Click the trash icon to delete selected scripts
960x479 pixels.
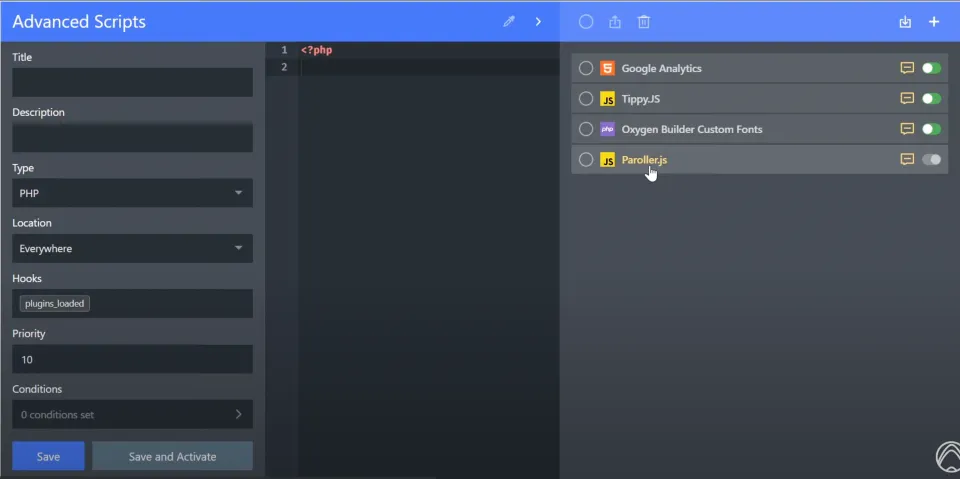pos(644,21)
